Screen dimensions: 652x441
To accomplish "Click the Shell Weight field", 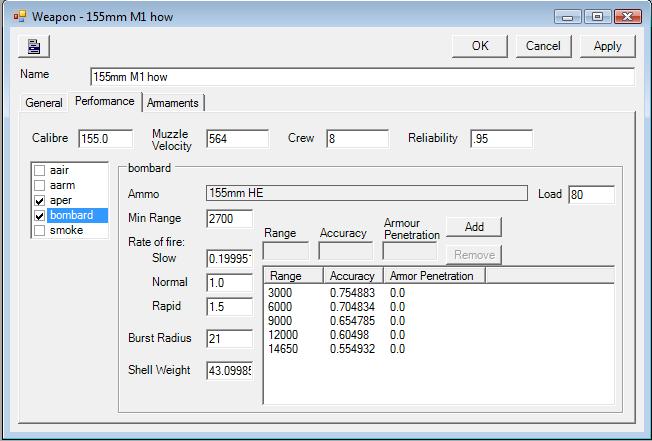I will (230, 370).
